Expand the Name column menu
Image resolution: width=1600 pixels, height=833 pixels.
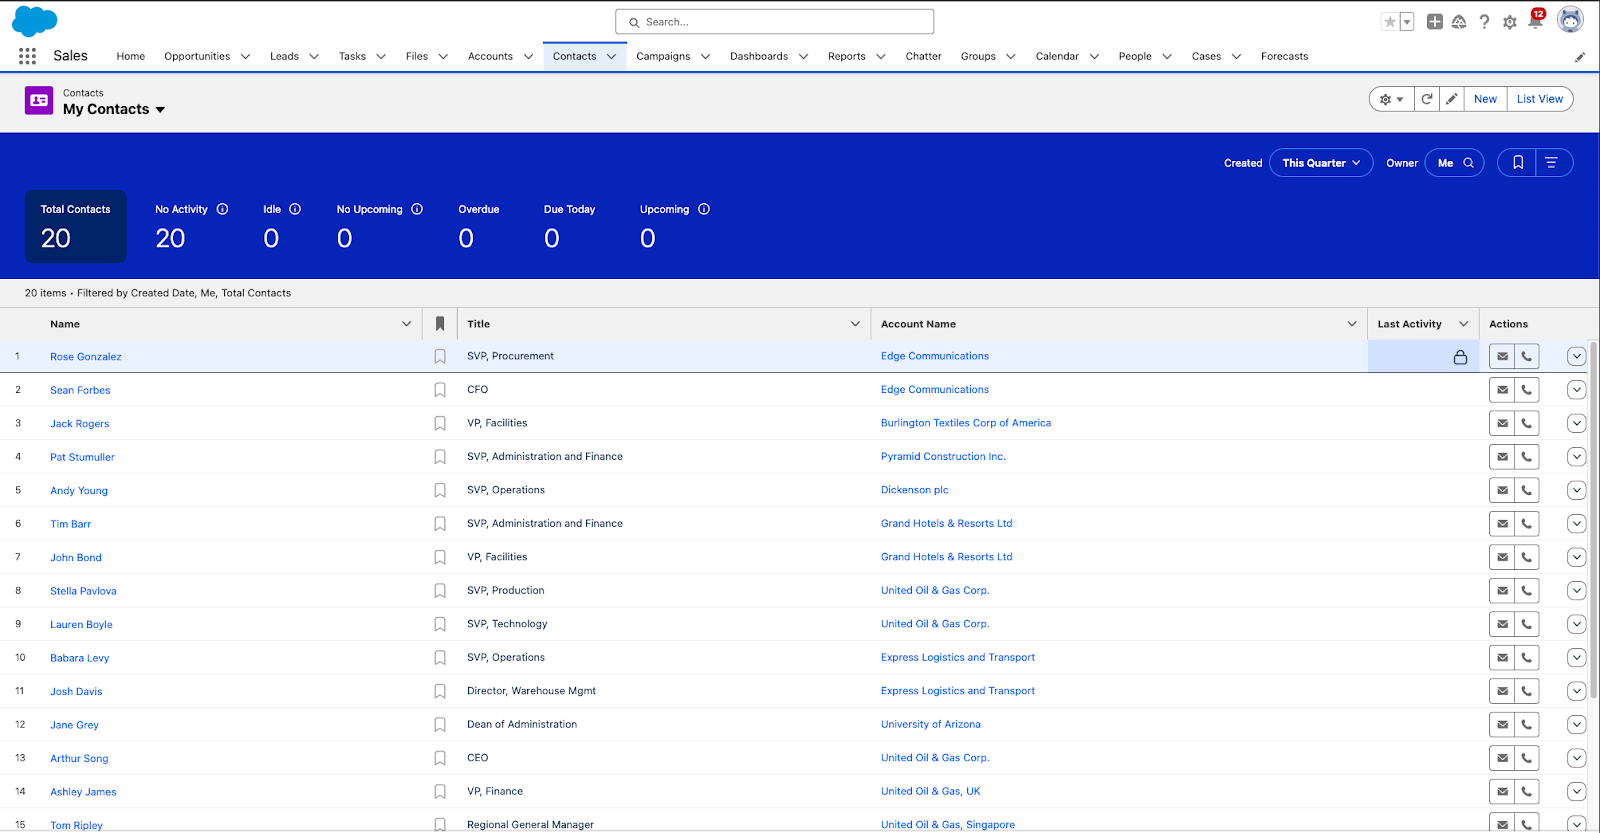tap(406, 324)
